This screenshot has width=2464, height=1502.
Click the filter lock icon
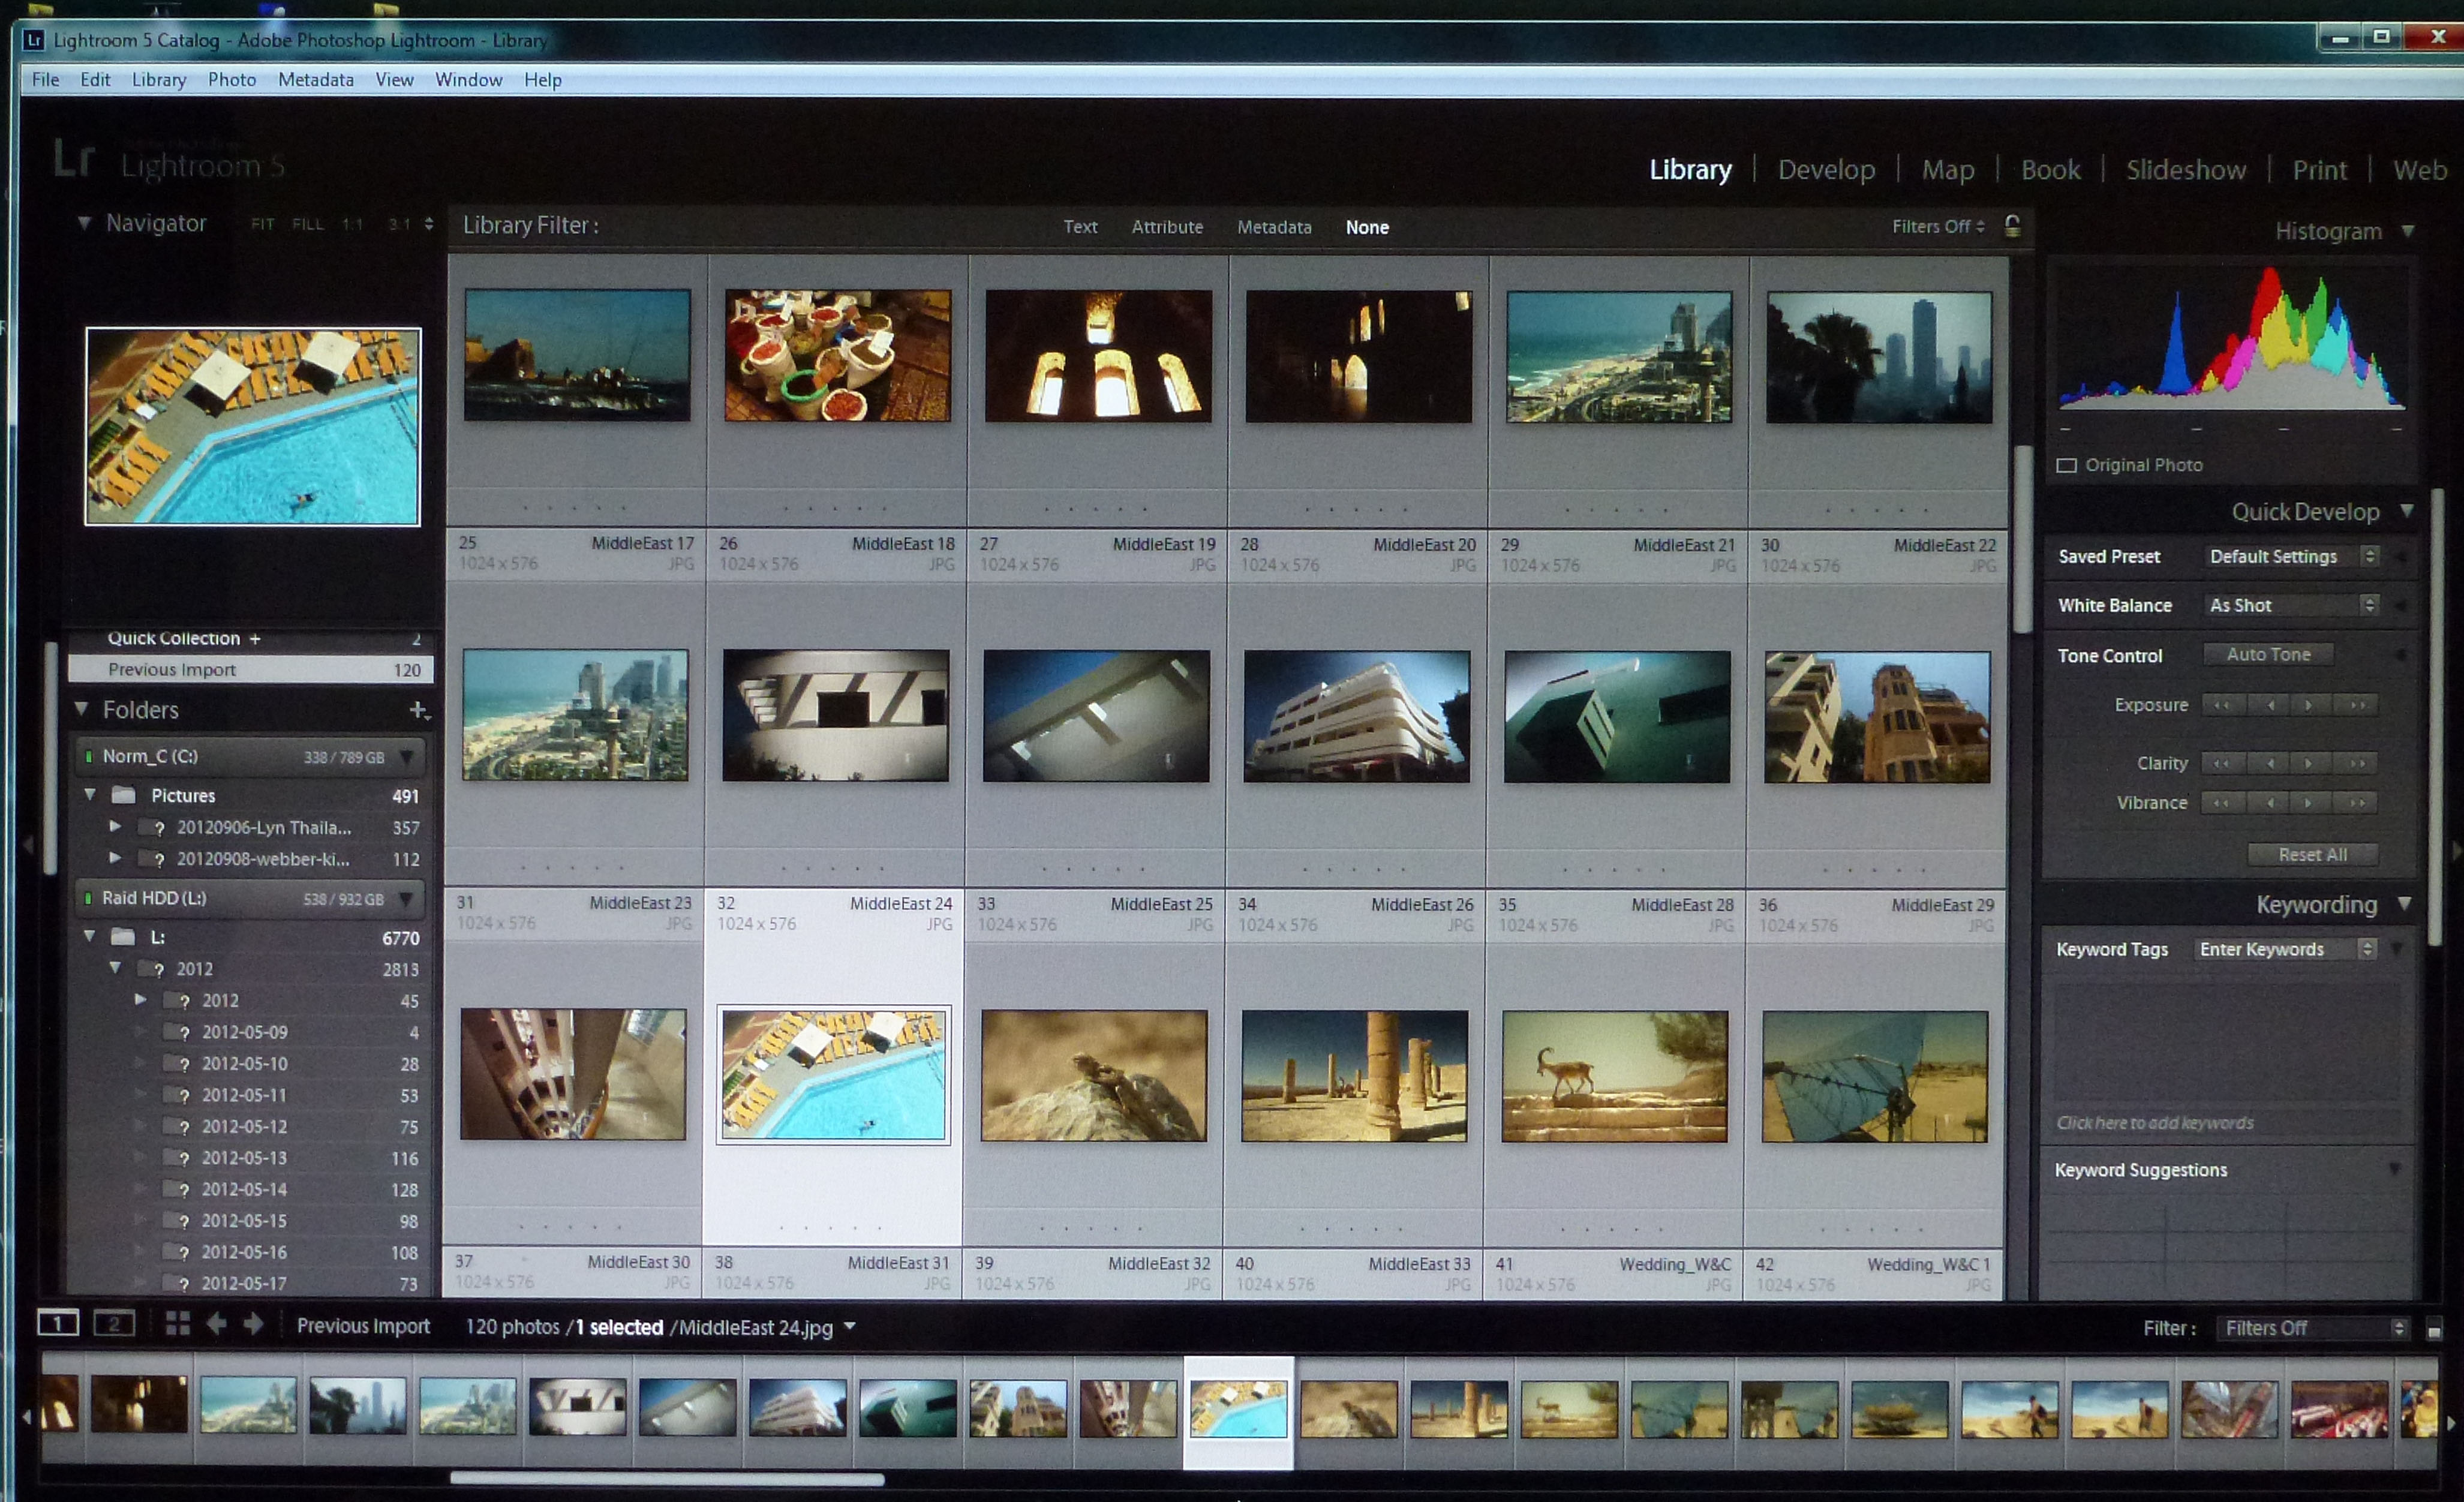(x=2012, y=226)
